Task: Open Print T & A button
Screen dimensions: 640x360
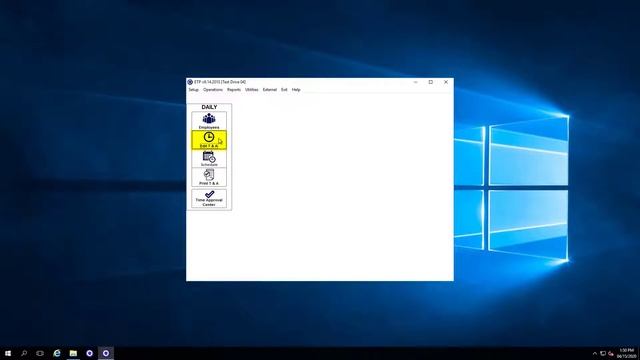Action: (209, 177)
